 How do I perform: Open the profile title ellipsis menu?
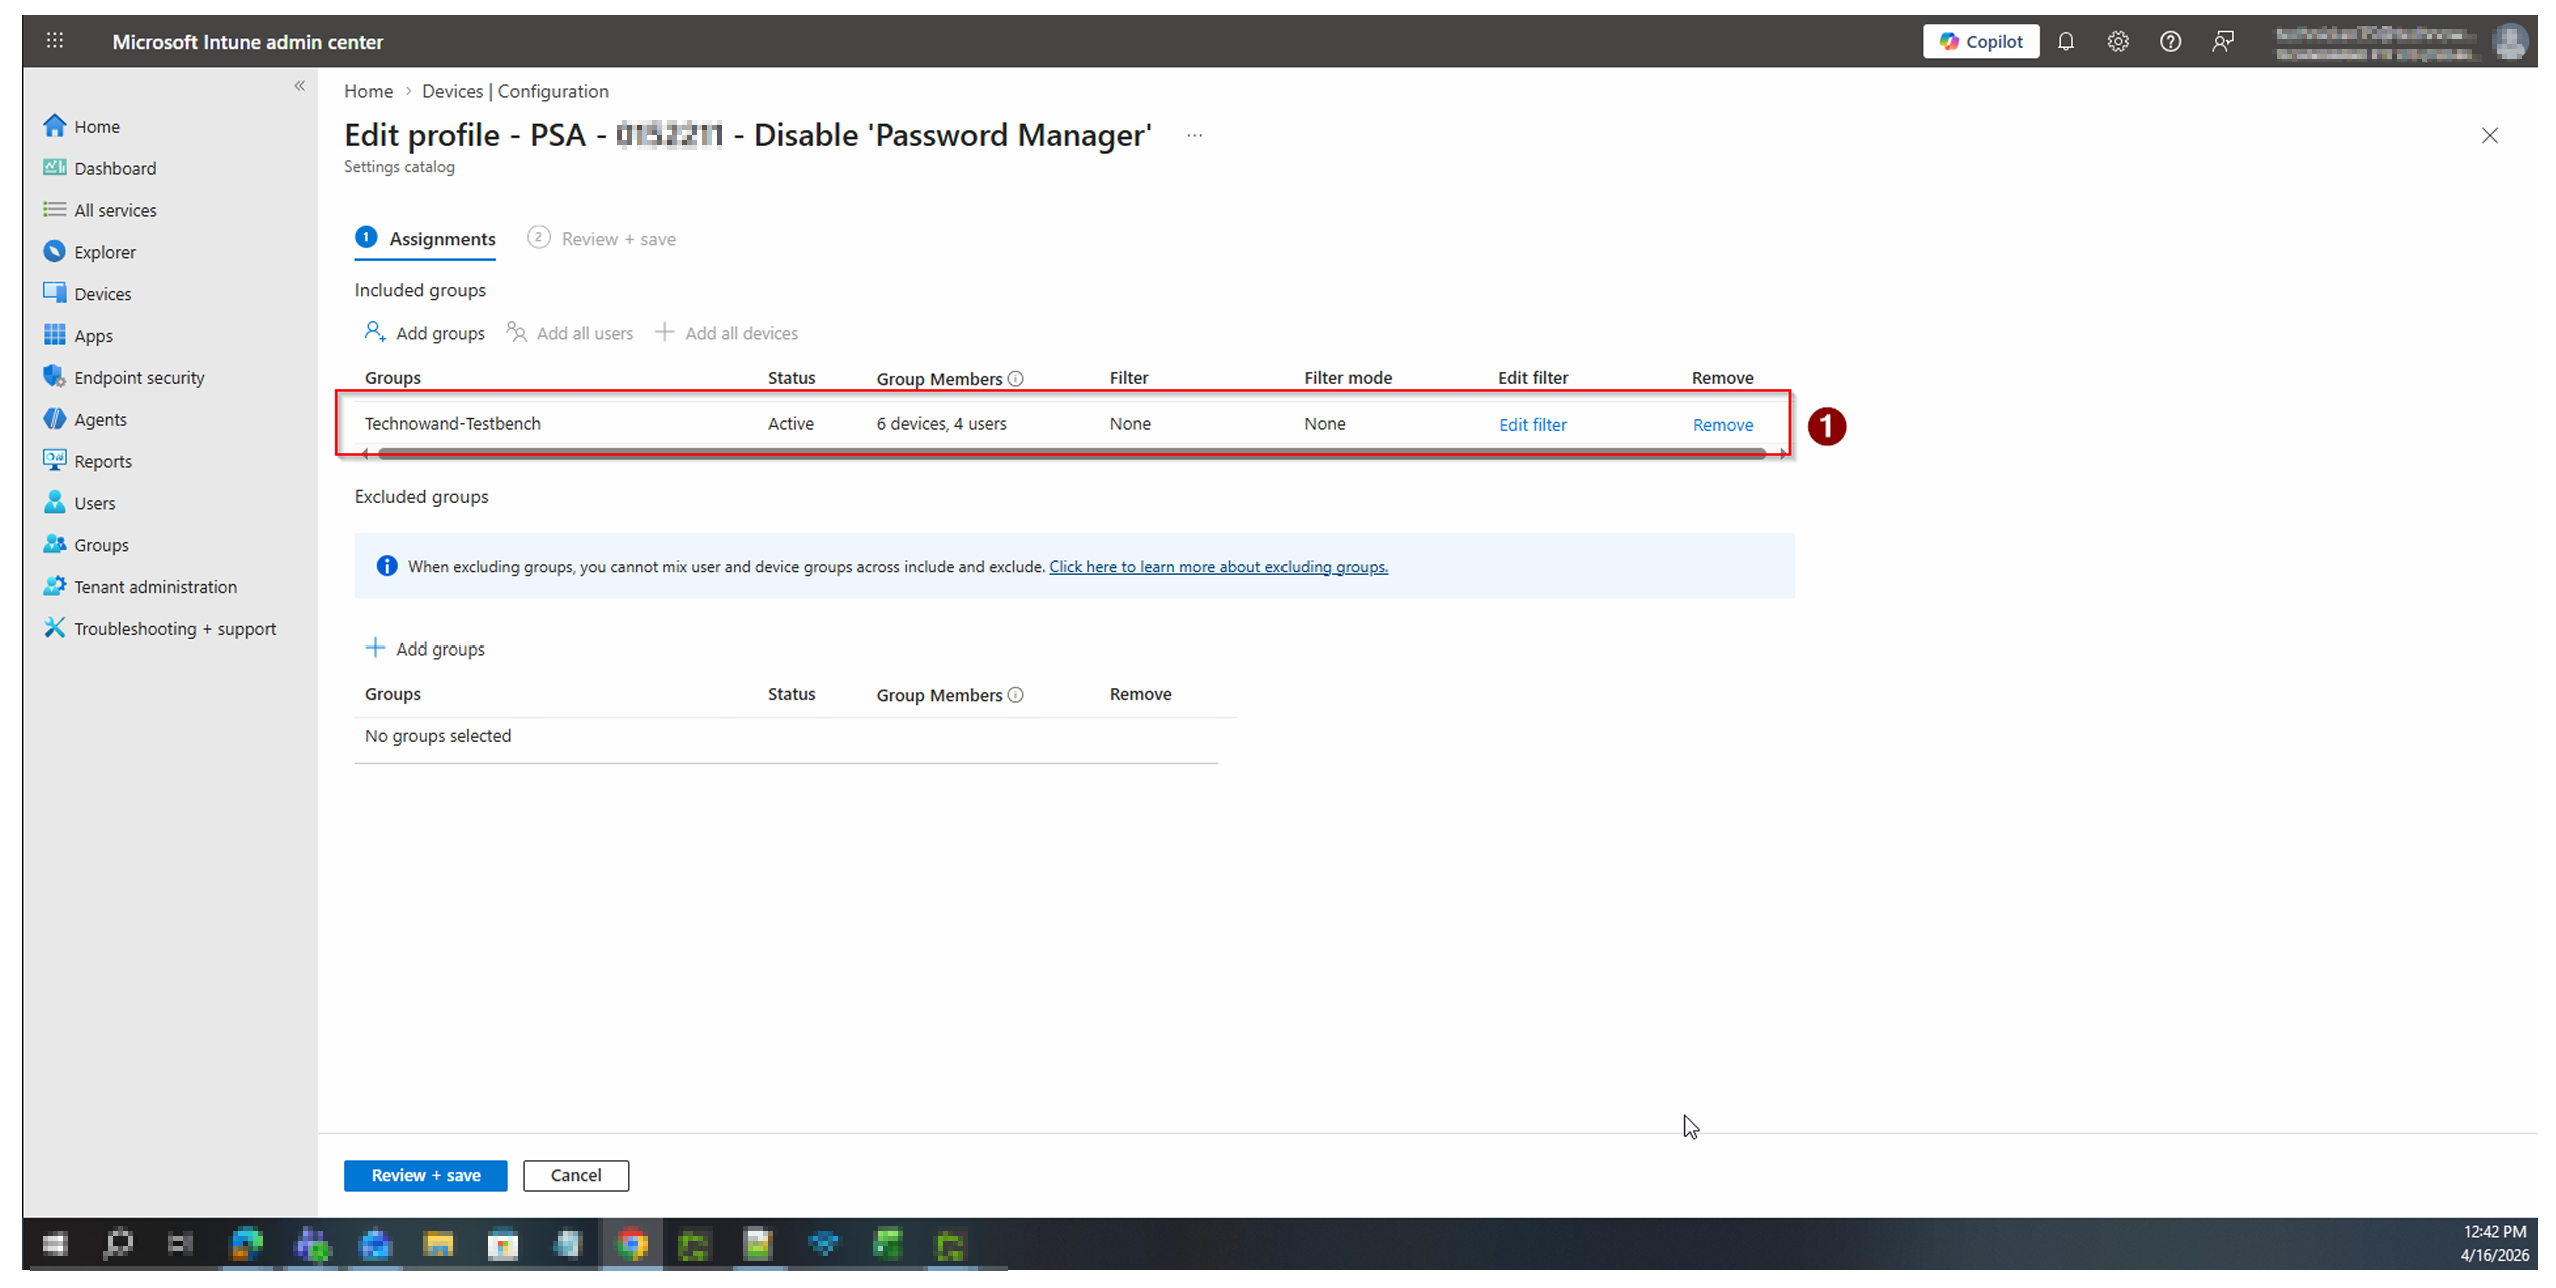[x=1194, y=135]
